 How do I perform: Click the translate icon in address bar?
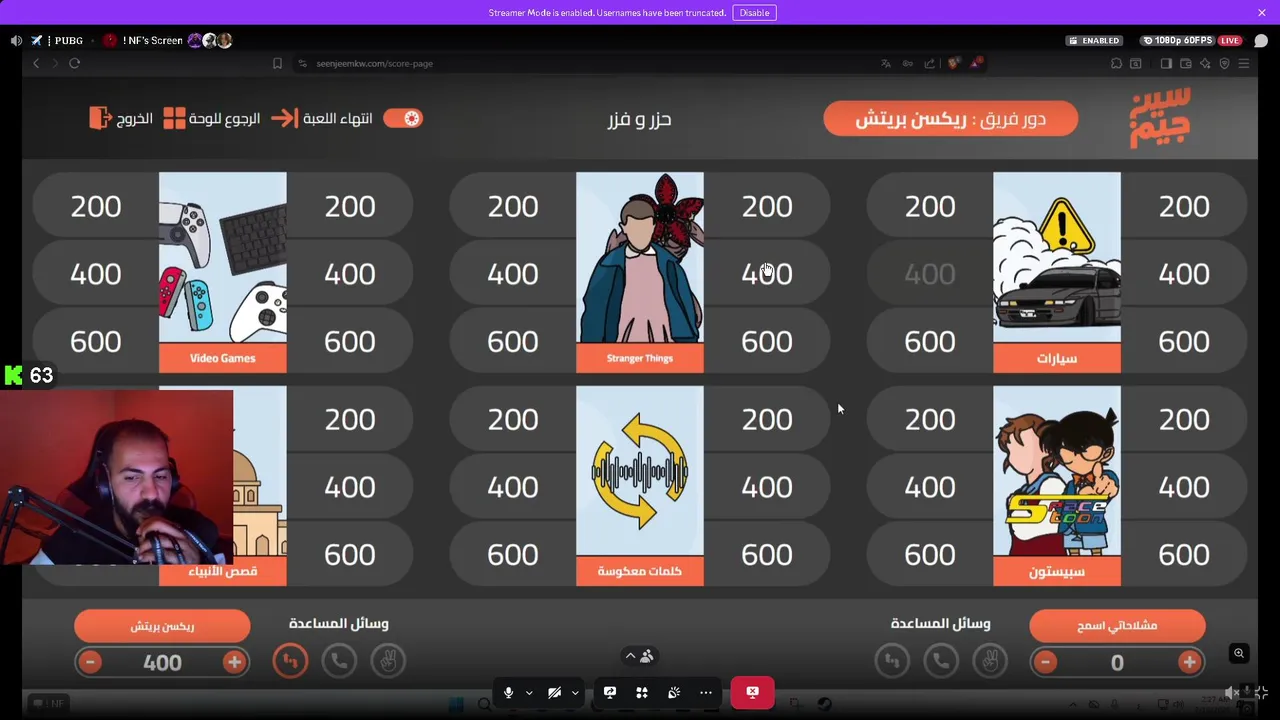(x=886, y=63)
